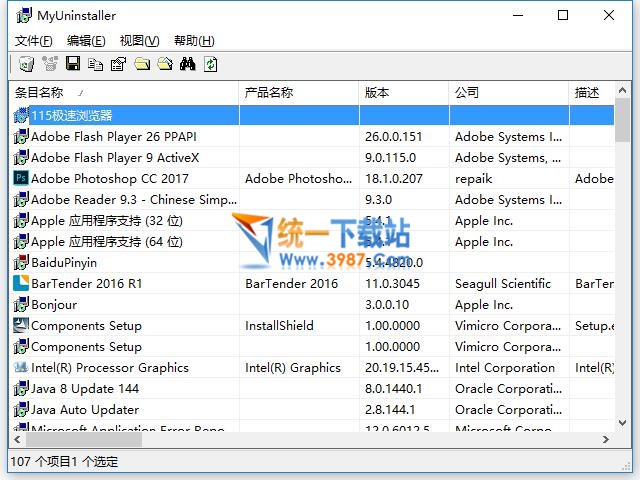Select the Apple 应用程序支持 (32 位) entry
This screenshot has height=480, width=640.
click(107, 220)
